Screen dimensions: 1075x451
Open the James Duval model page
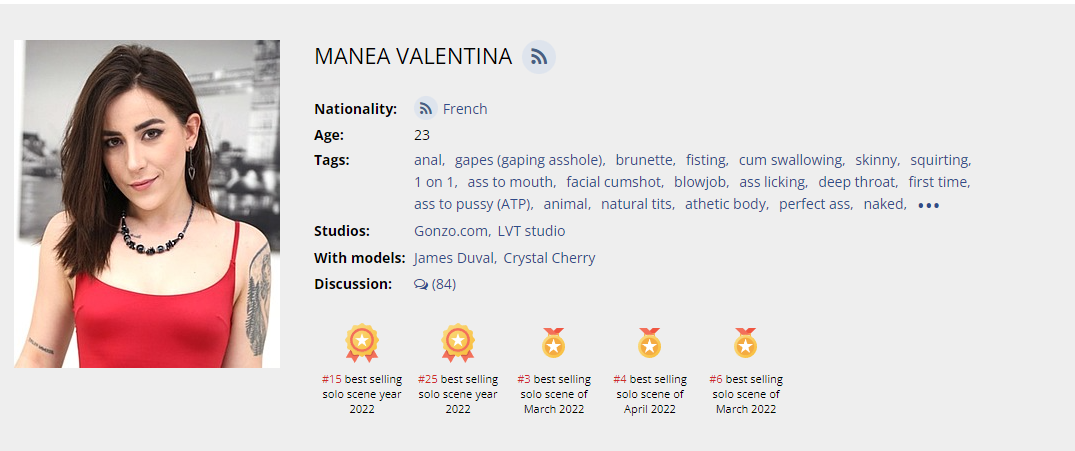pos(454,258)
